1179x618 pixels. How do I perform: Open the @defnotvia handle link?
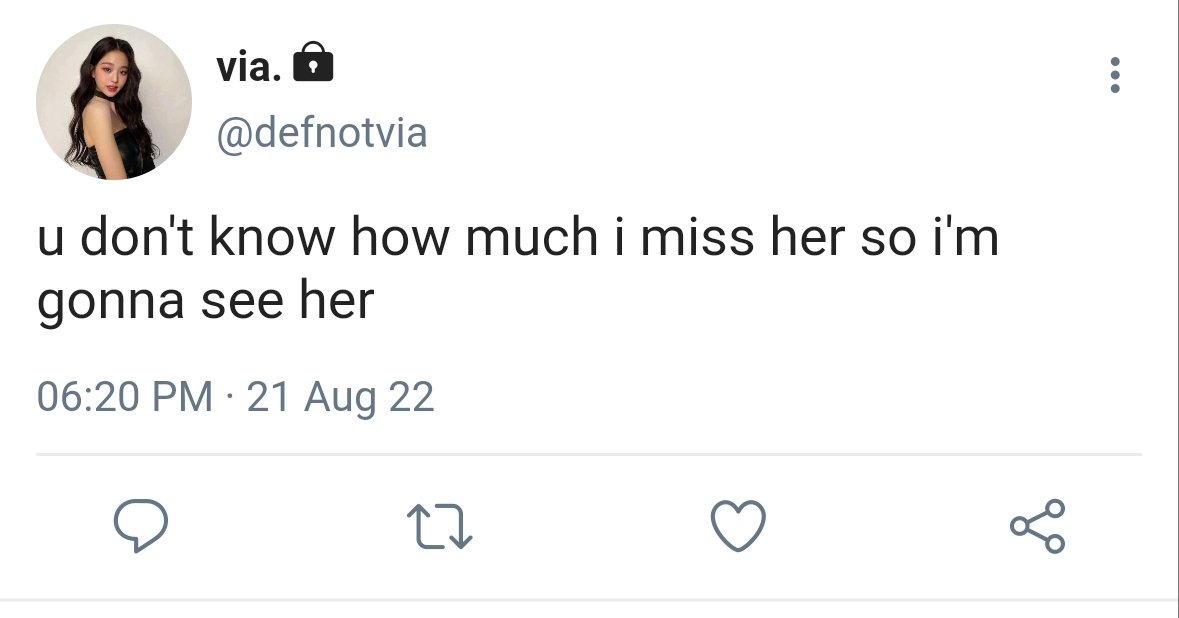tap(322, 134)
